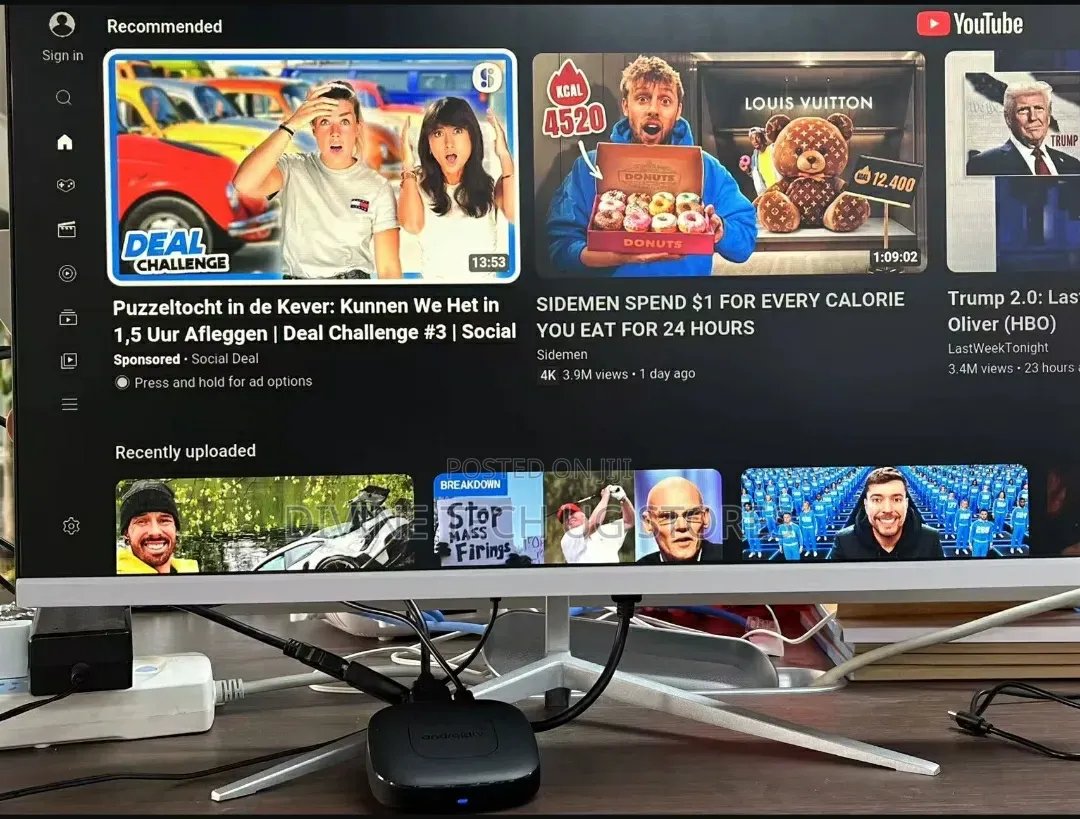Open the Stop Mass Firings Breakdown thumbnail
Viewport: 1080px width, 819px height.
[x=578, y=518]
